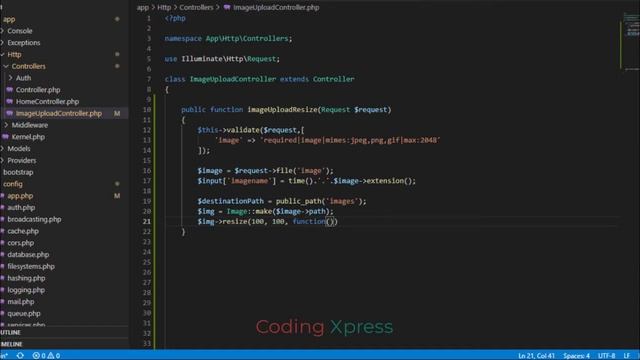Expand the Timeline panel section
The height and width of the screenshot is (360, 640).
click(x=11, y=344)
